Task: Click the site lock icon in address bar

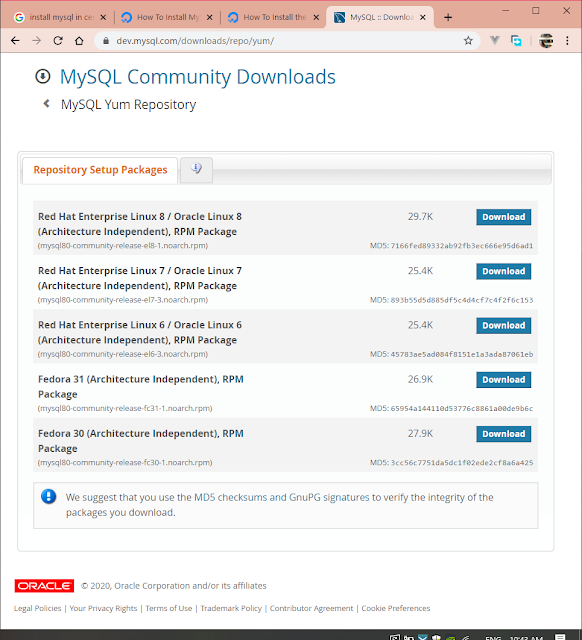Action: (x=106, y=41)
